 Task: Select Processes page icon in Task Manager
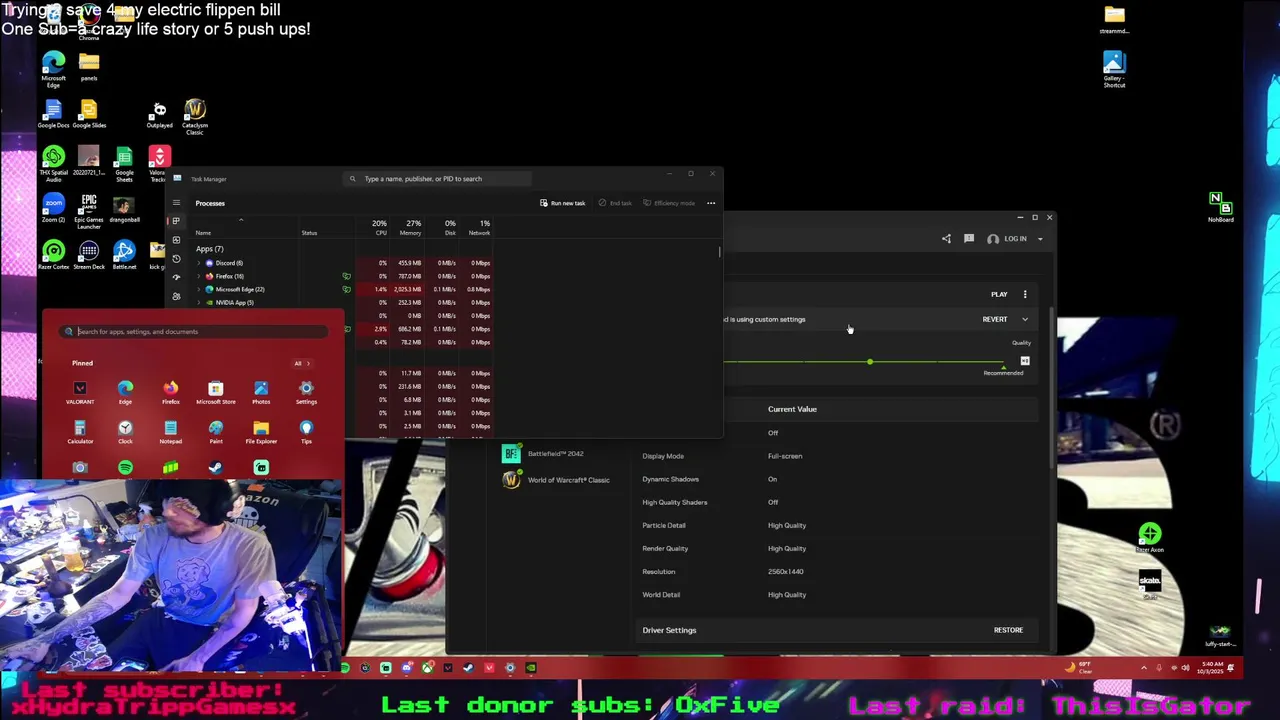[x=176, y=221]
